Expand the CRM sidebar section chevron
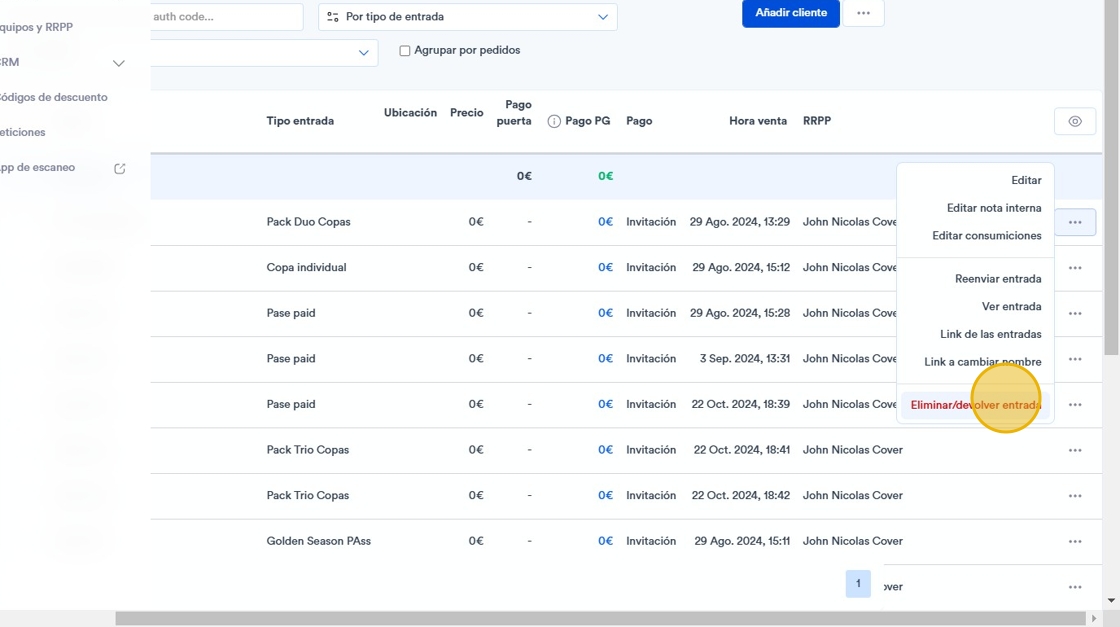 [119, 63]
